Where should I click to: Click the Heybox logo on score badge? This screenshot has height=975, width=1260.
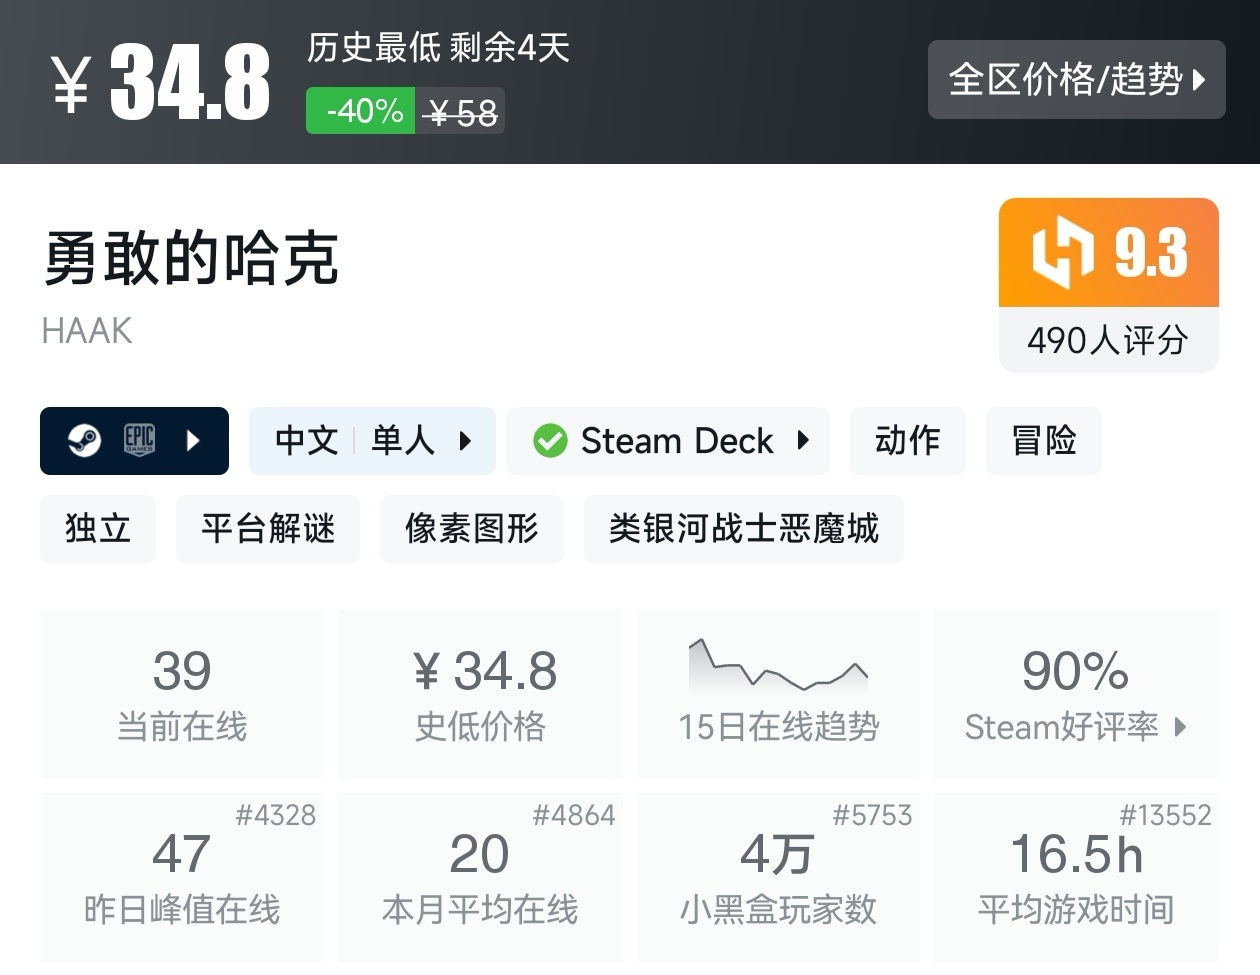[1062, 252]
